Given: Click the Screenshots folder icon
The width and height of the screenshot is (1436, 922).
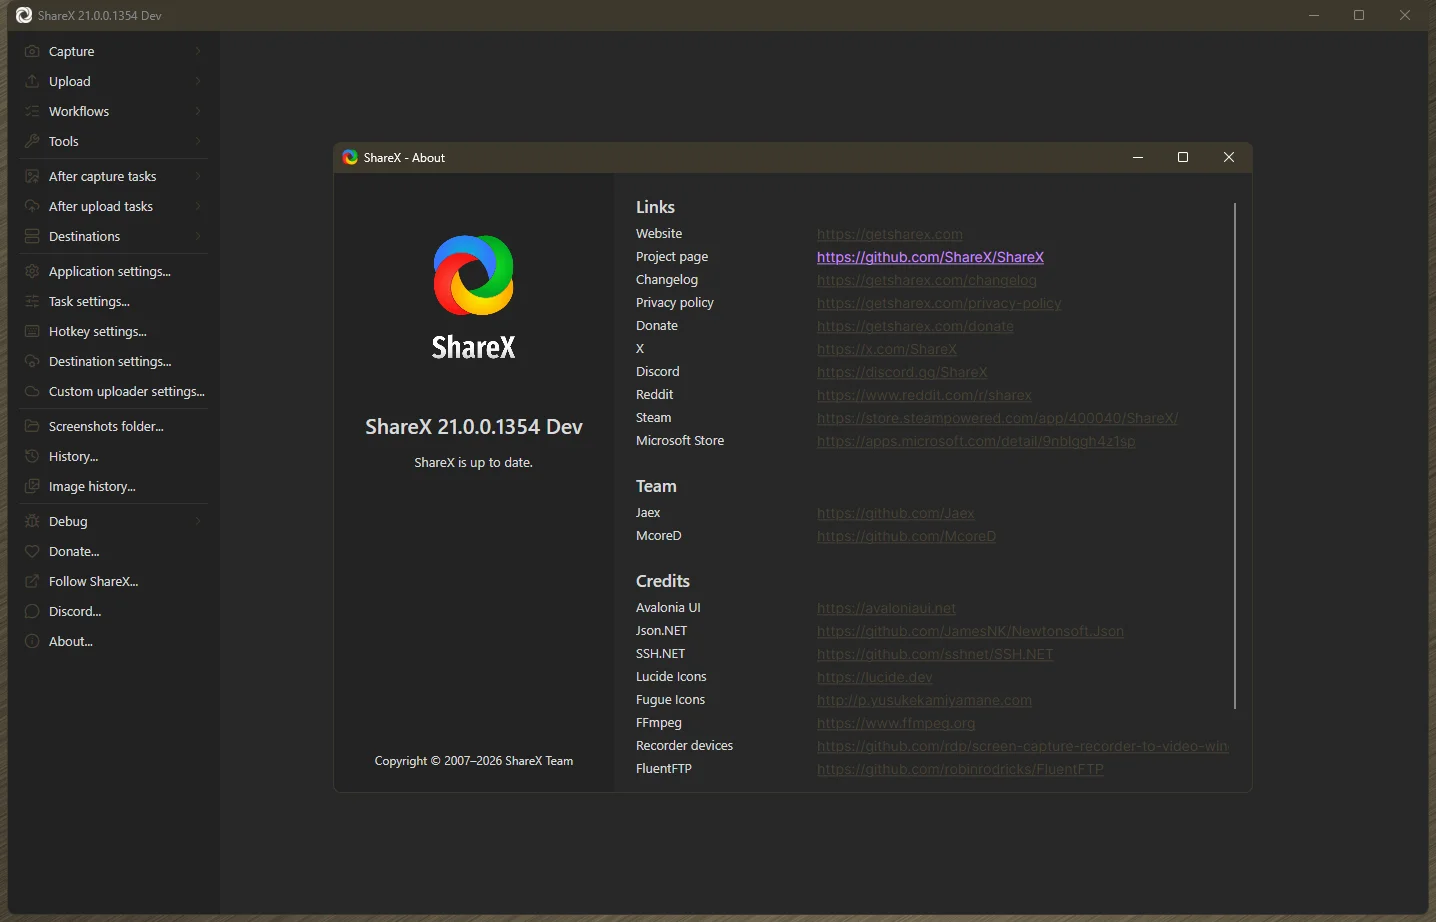Looking at the screenshot, I should tap(32, 426).
